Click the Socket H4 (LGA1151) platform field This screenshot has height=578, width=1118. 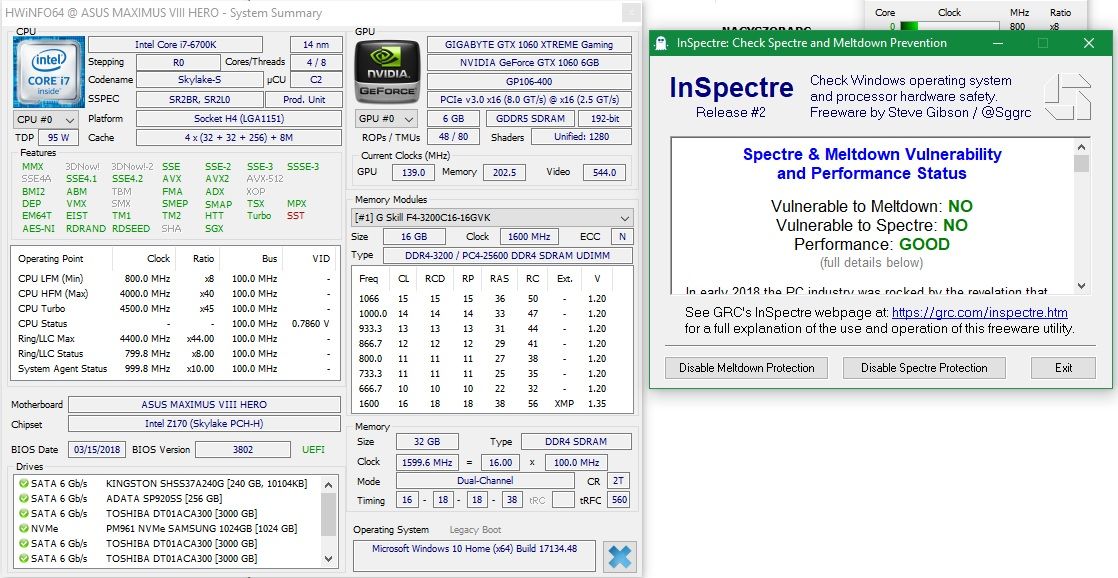239,119
